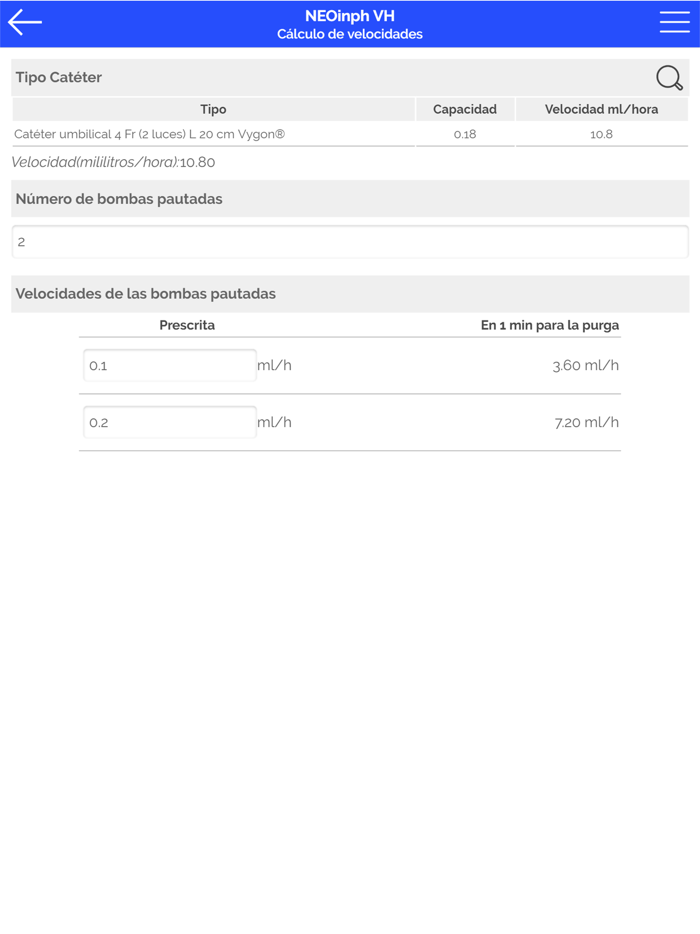700x934 pixels.
Task: Focus the number of pumps input field
Action: click(x=350, y=242)
